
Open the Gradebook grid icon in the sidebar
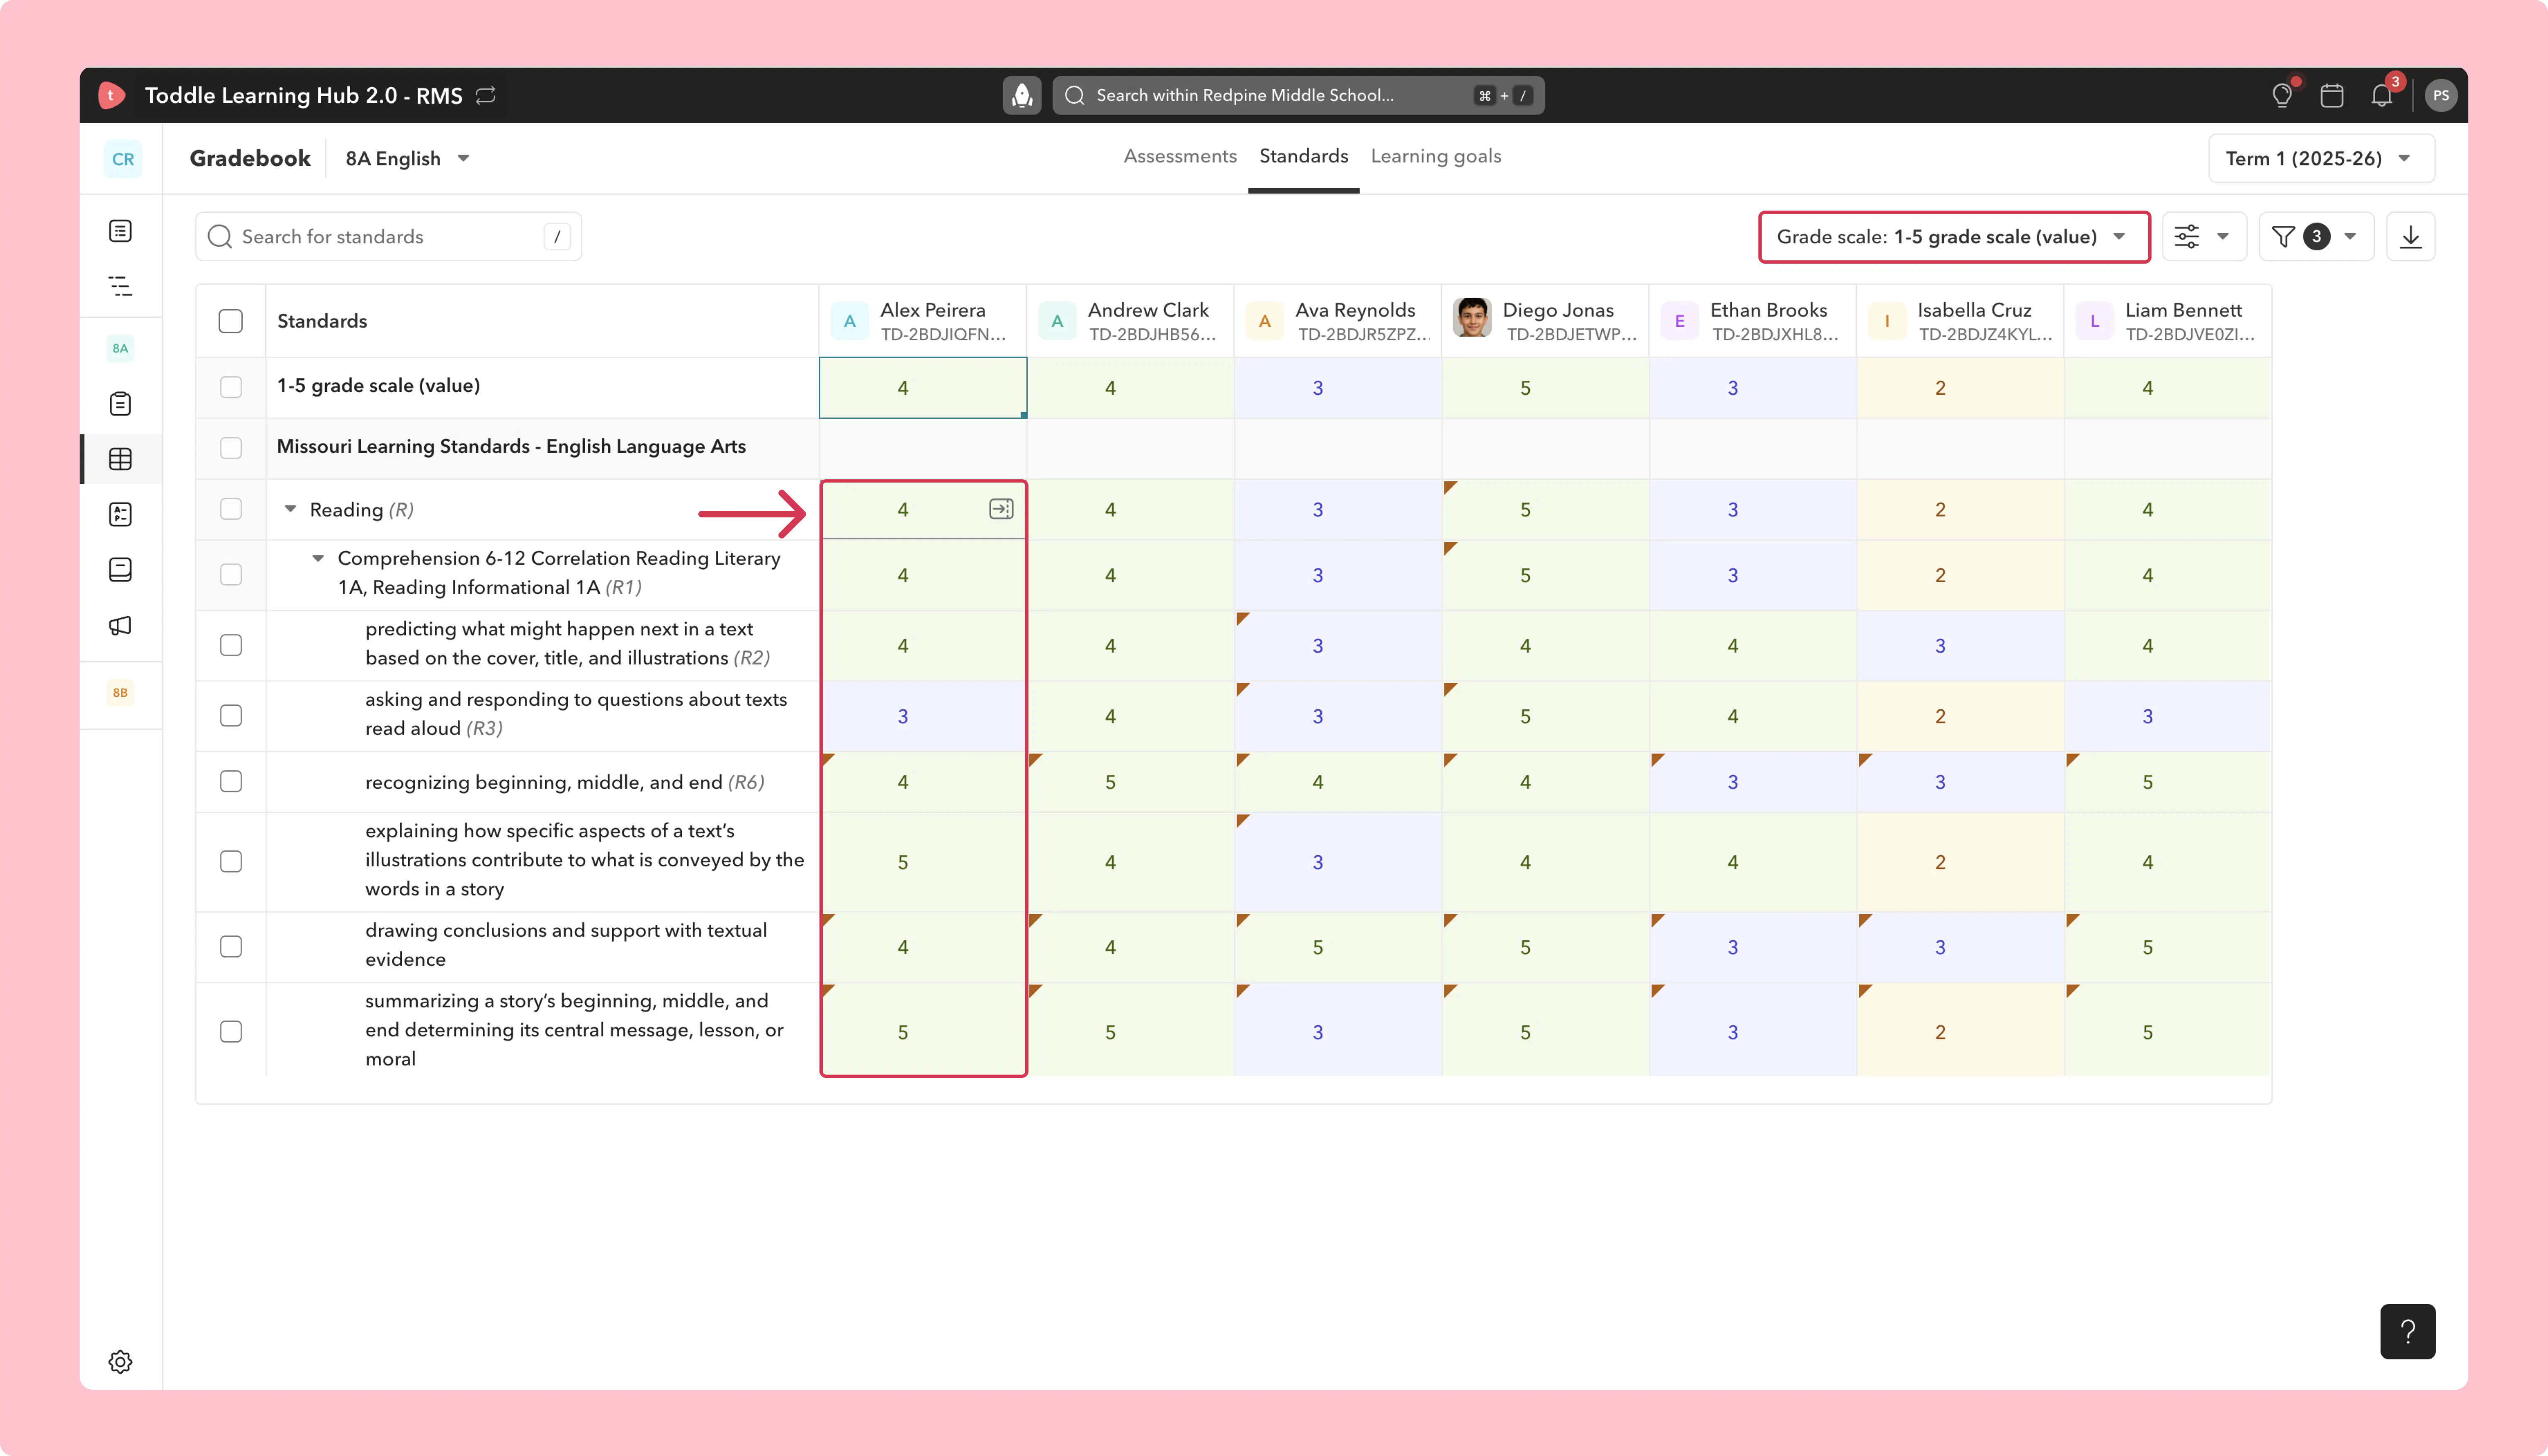point(120,459)
